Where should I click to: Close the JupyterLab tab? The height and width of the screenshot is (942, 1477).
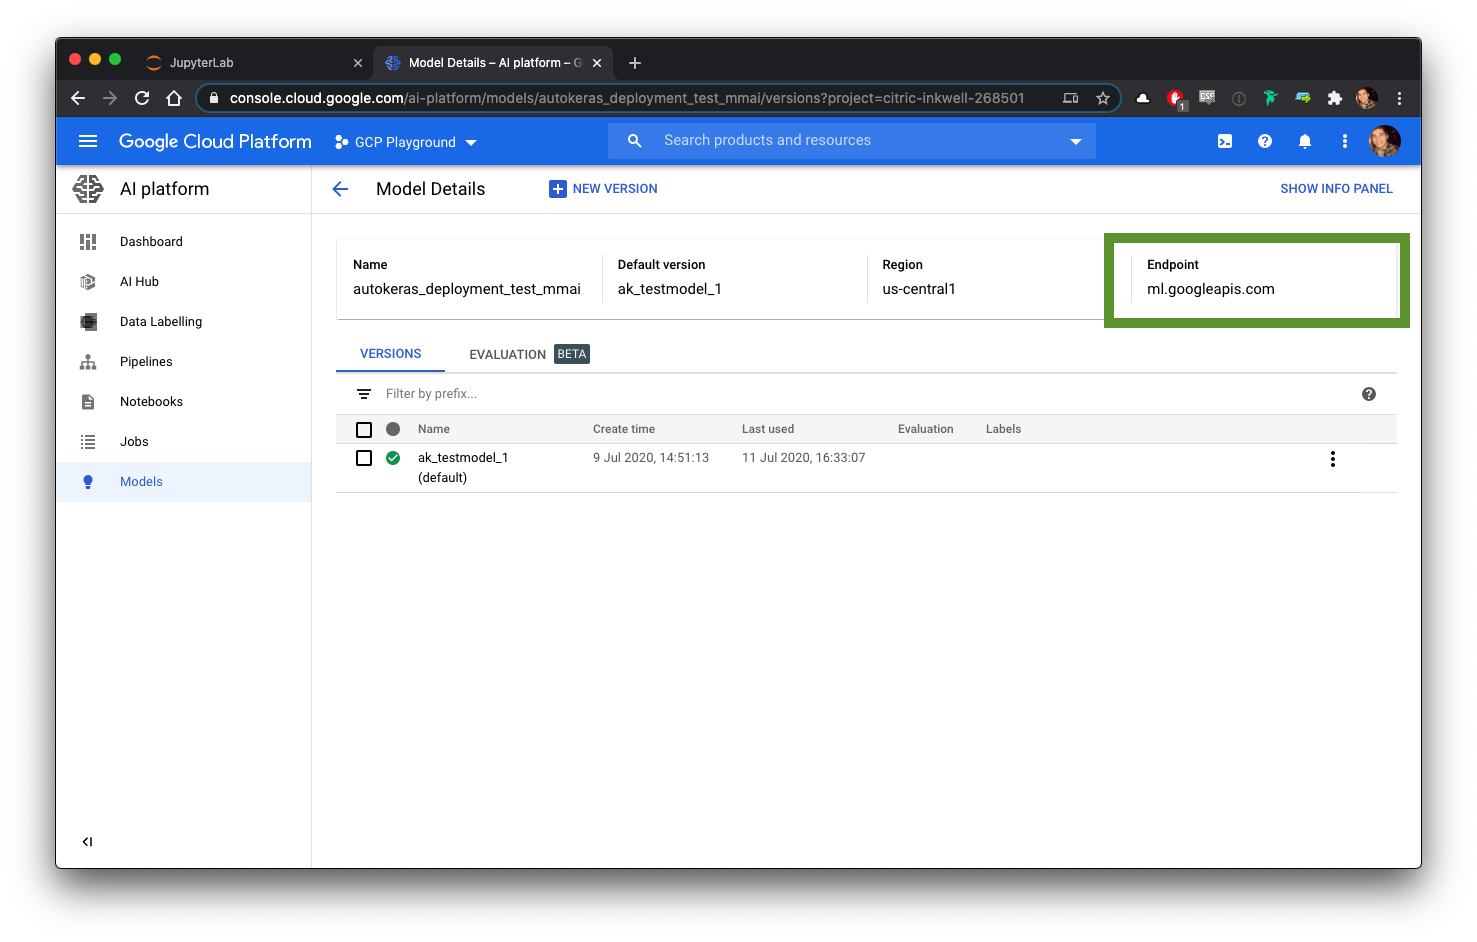click(358, 63)
